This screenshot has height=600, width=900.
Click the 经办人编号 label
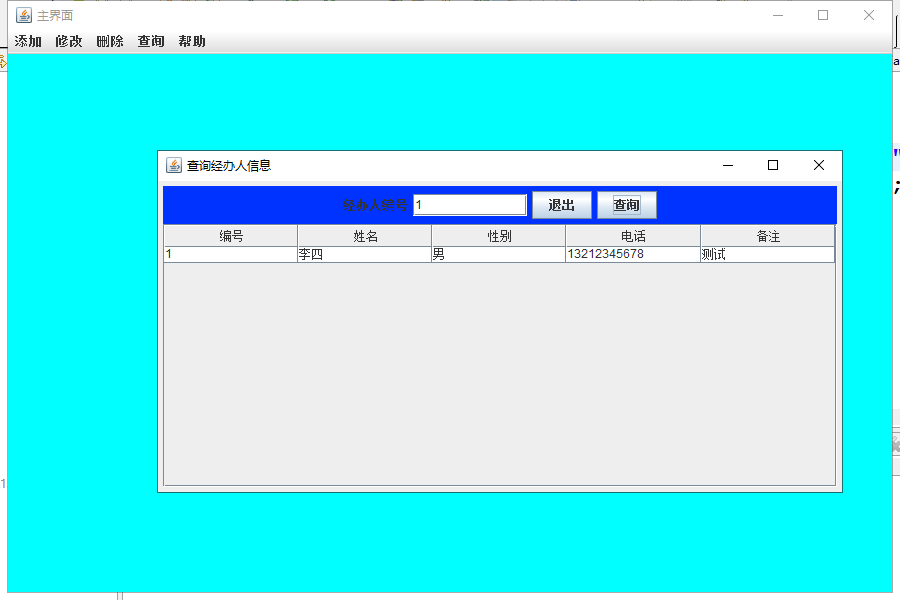pos(375,205)
